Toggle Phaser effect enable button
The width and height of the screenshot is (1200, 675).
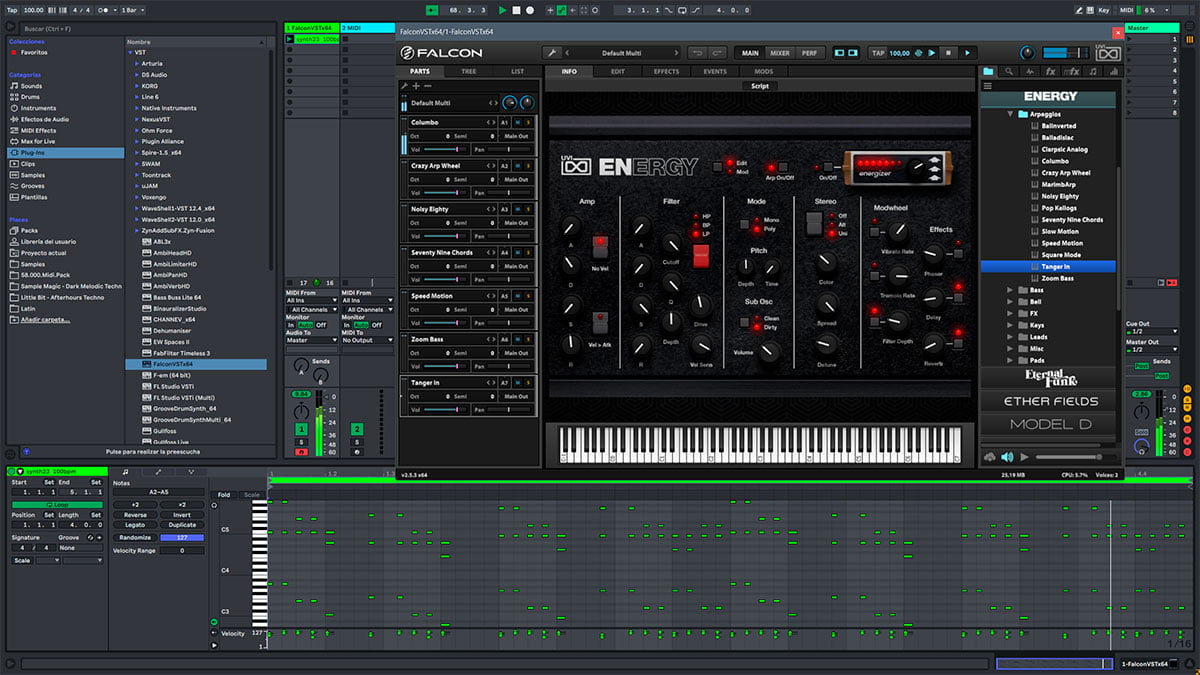958,254
